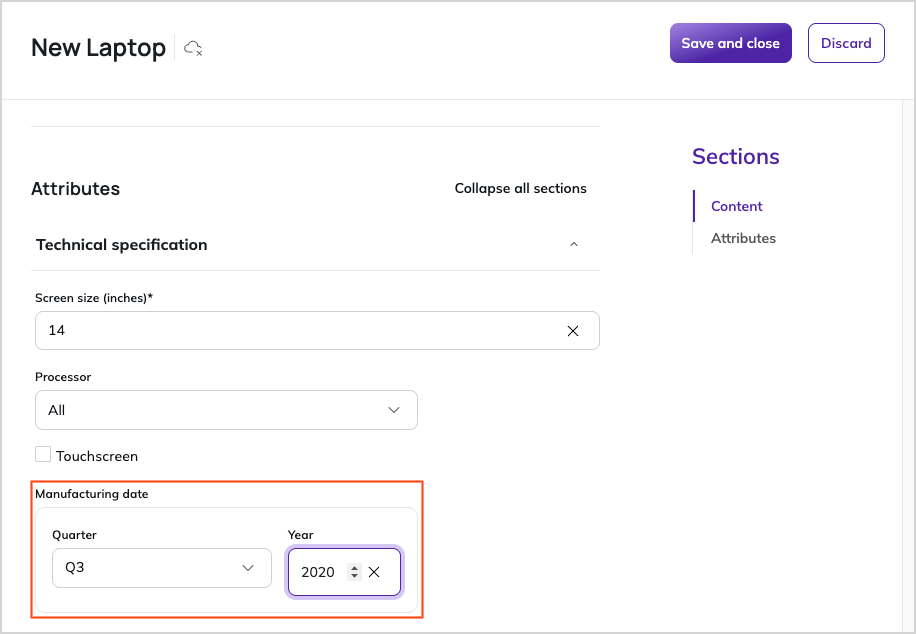Clear the Screen size field value
Screen dimensions: 916x634
(572, 331)
